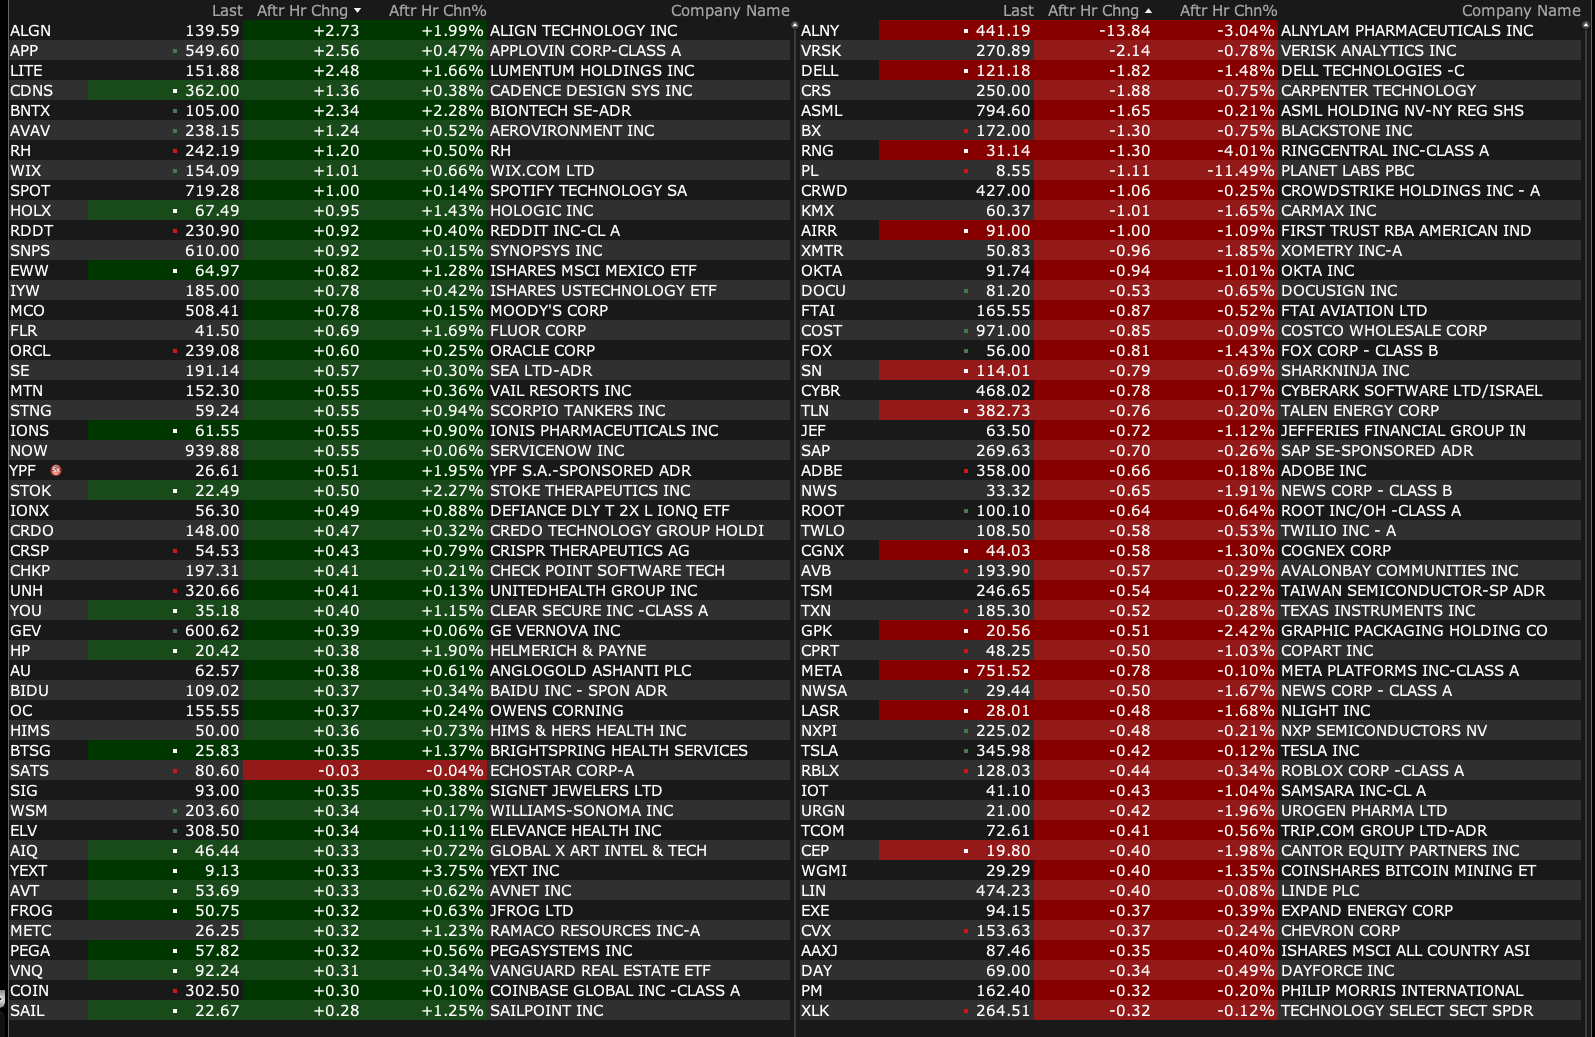This screenshot has width=1595, height=1037.
Task: Click Company Name header in right panel
Action: coord(1520,11)
